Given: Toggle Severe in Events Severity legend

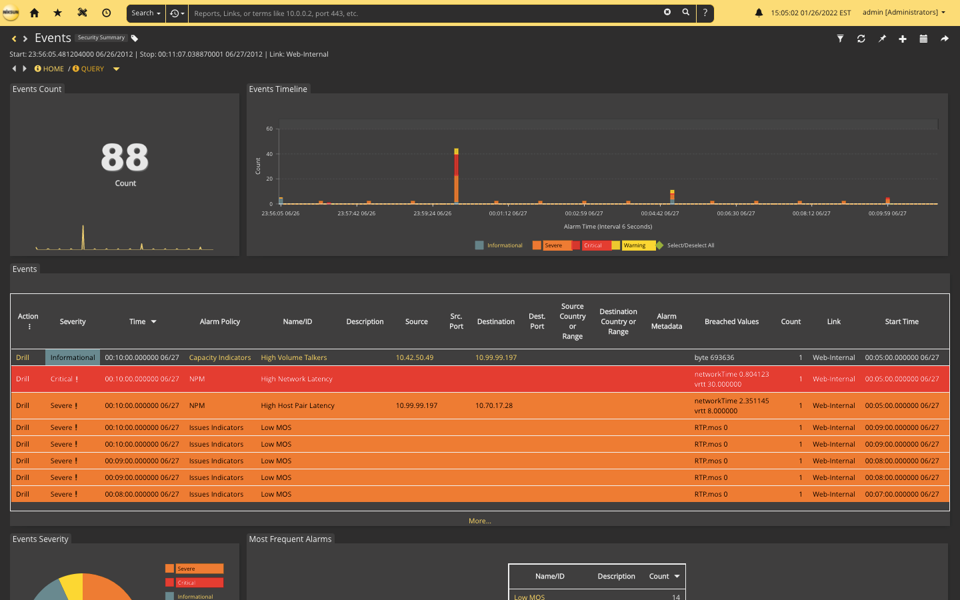Looking at the screenshot, I should 199,569.
